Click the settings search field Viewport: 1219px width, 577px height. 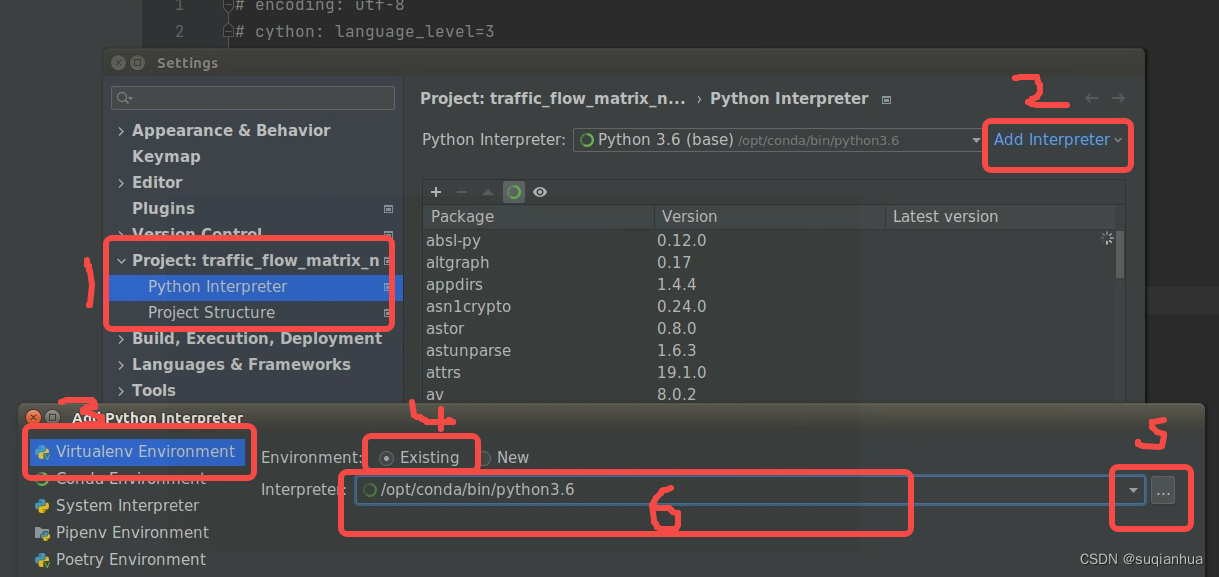252,98
